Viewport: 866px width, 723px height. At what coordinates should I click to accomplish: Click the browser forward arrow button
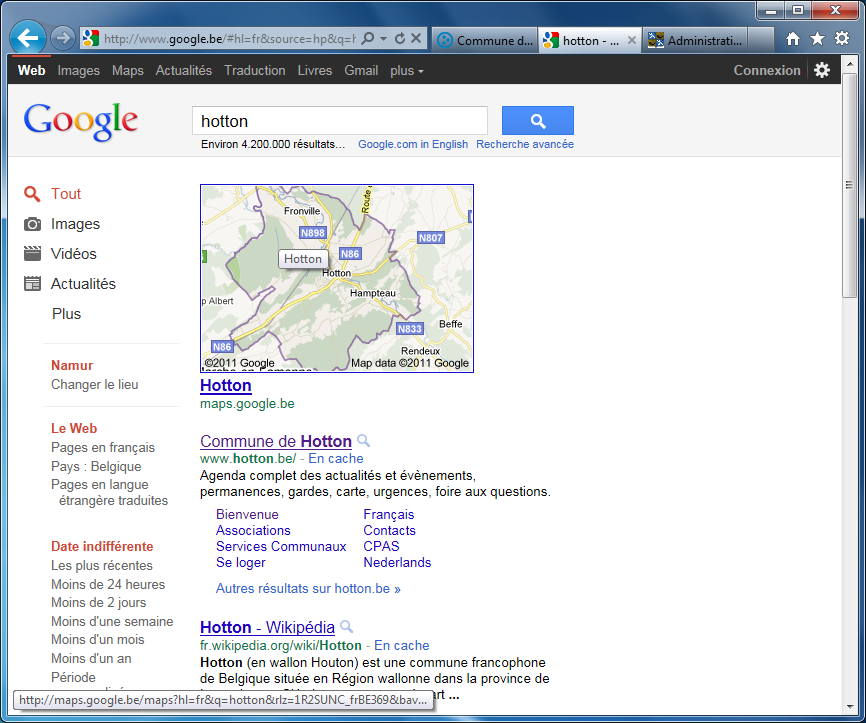click(x=62, y=38)
